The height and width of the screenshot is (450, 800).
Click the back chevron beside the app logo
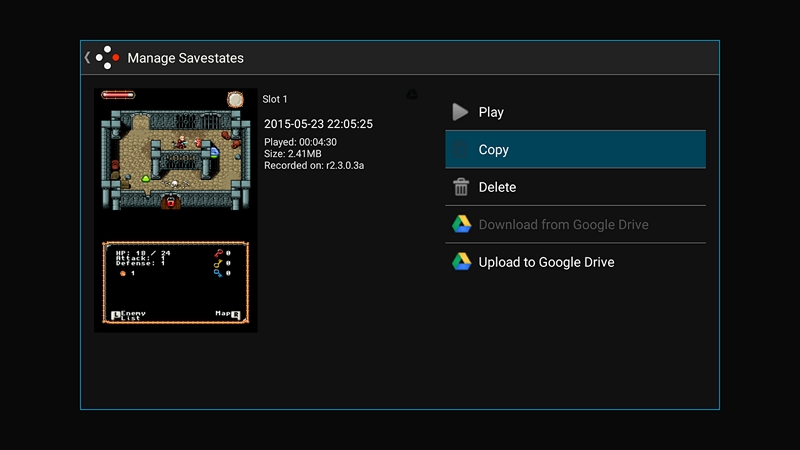87,58
